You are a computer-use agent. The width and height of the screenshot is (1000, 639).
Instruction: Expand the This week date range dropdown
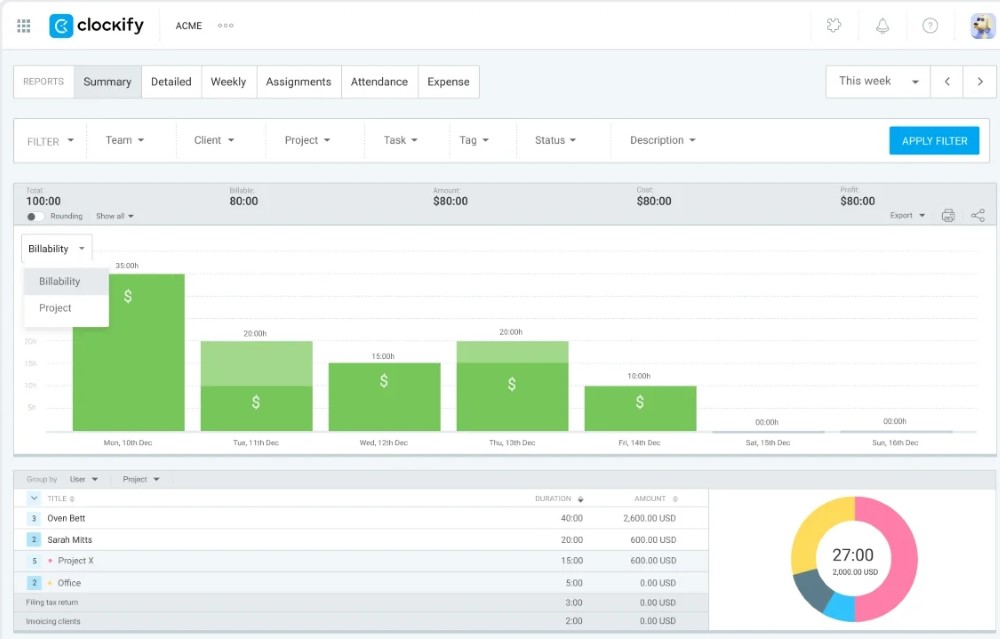(x=878, y=82)
